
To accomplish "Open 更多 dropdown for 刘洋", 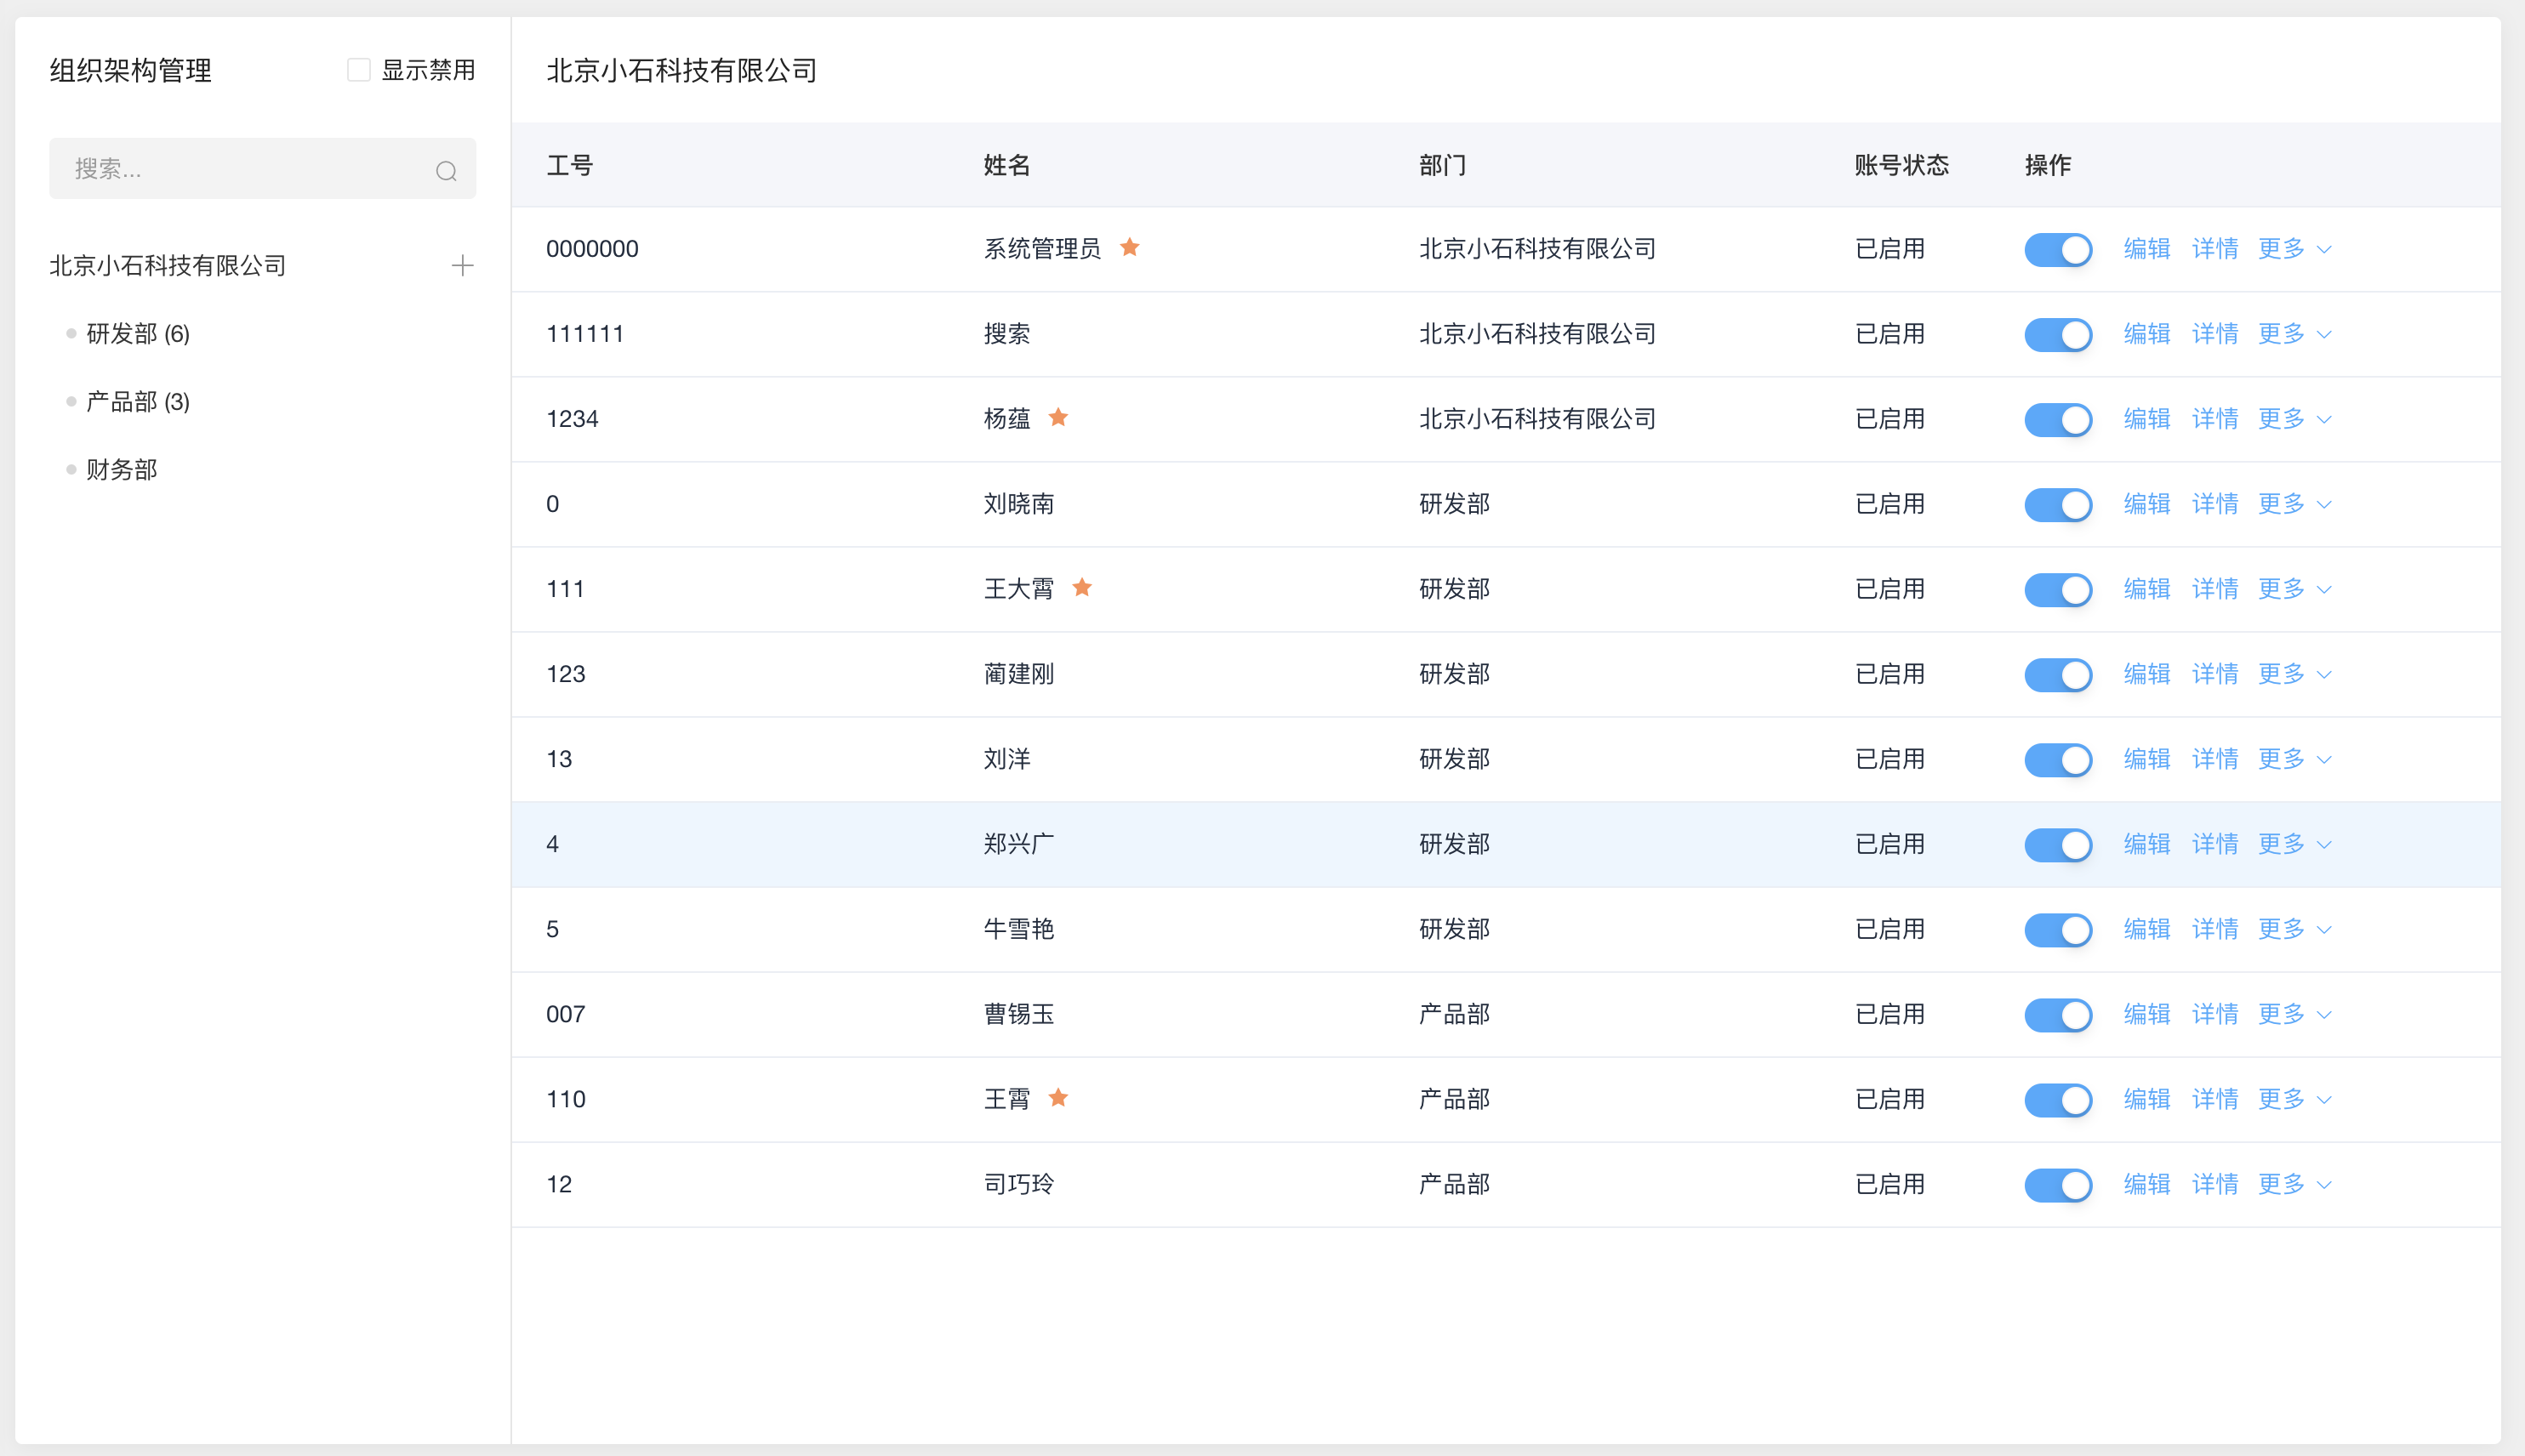I will 2295,759.
